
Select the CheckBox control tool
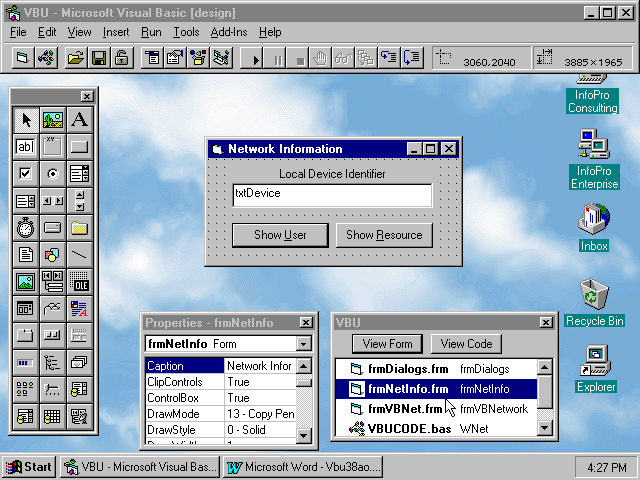(x=25, y=174)
